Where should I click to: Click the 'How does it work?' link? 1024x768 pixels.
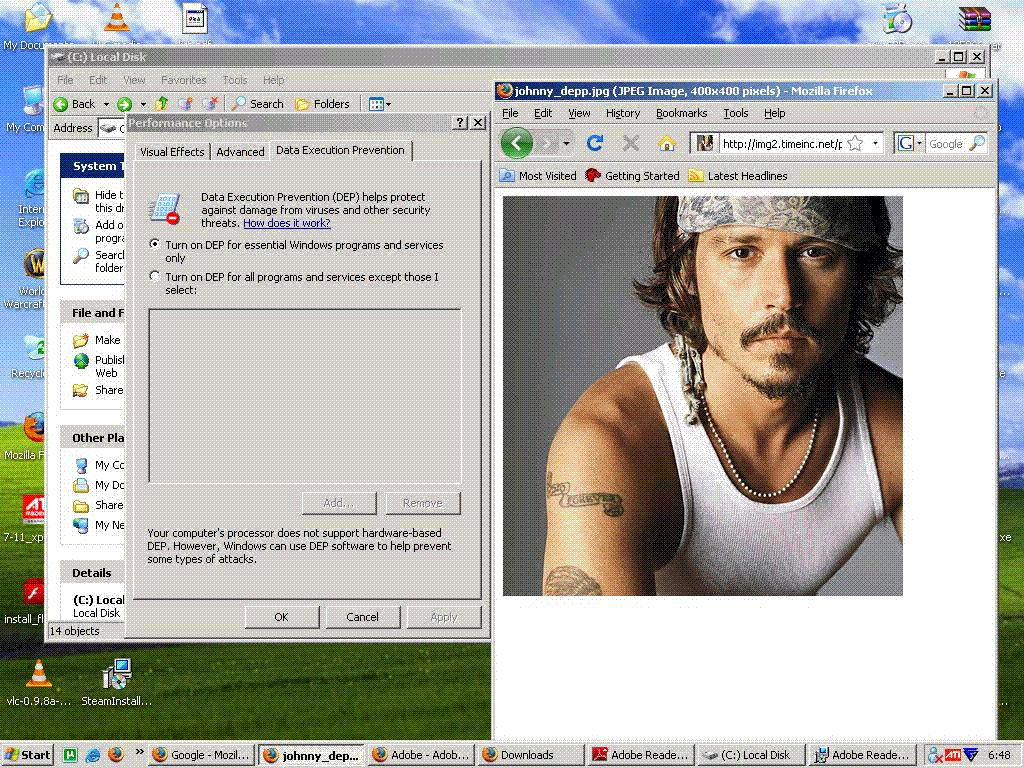coord(287,223)
